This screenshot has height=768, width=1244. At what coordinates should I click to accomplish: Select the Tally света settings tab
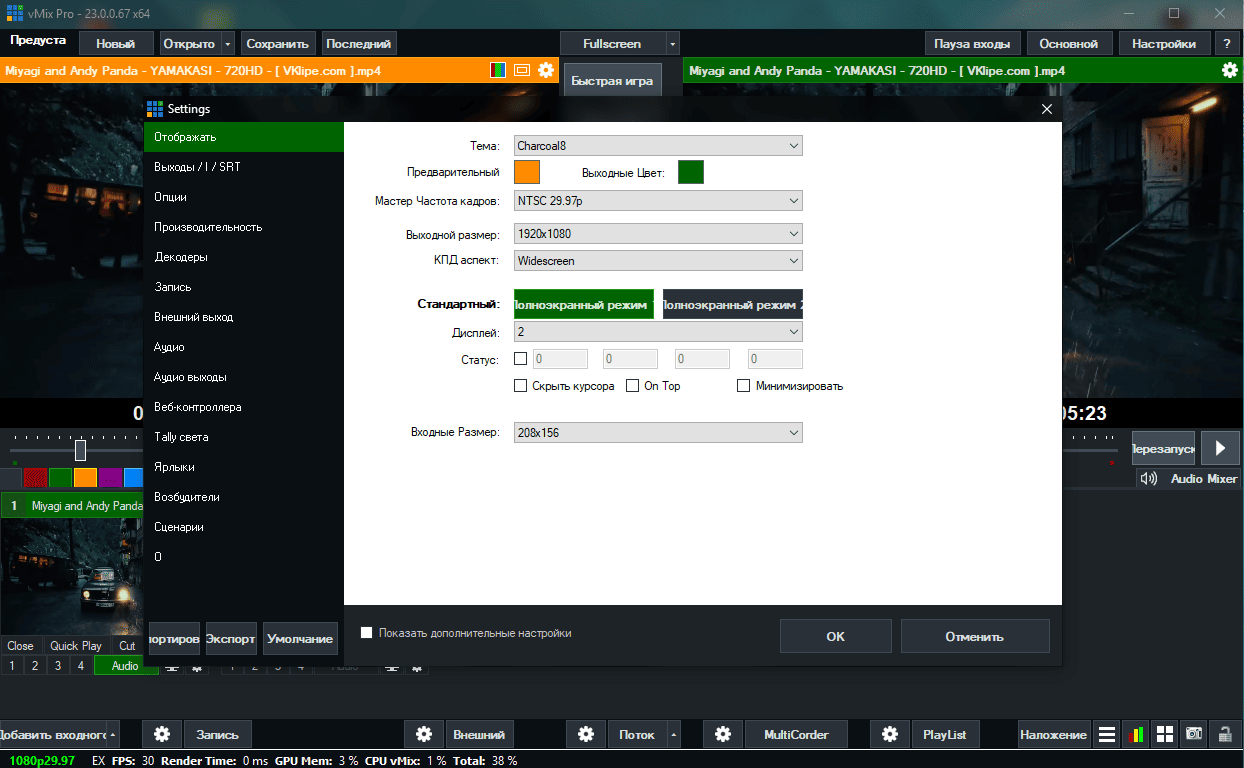point(243,437)
